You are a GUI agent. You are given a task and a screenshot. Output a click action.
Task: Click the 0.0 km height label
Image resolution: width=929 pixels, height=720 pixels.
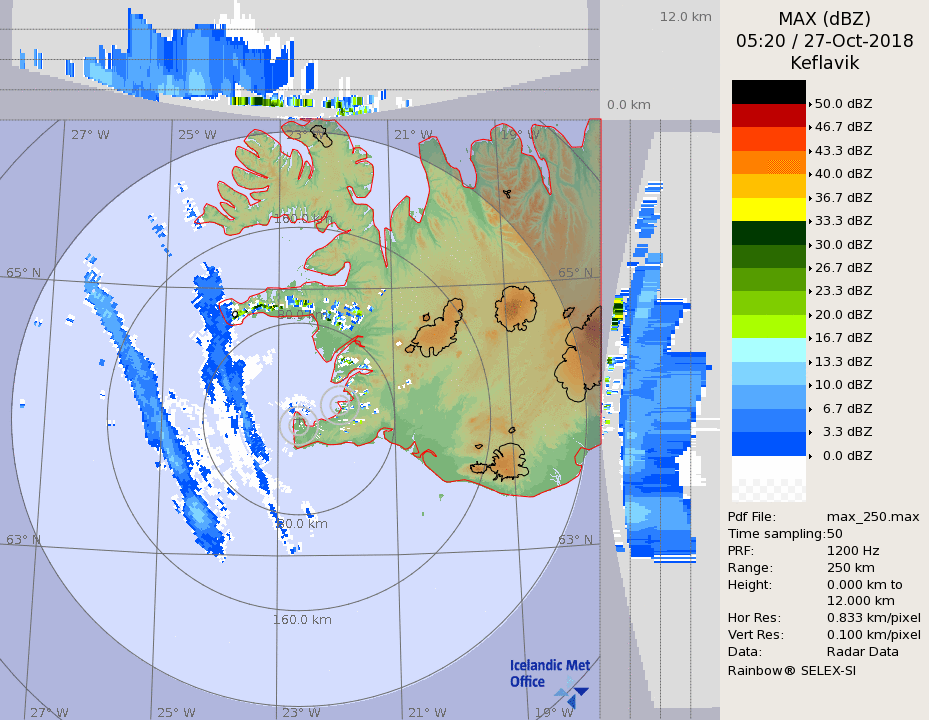click(x=629, y=105)
